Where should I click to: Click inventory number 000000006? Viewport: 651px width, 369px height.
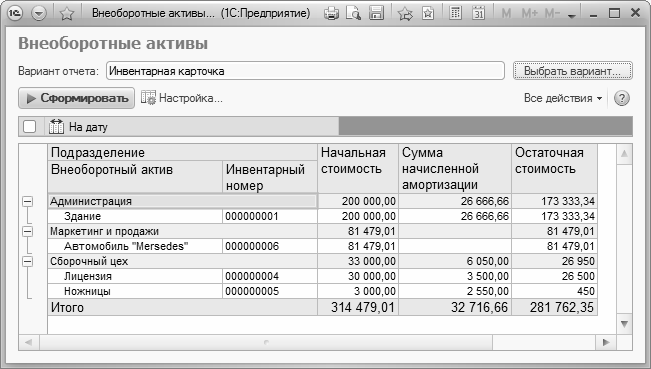point(270,246)
